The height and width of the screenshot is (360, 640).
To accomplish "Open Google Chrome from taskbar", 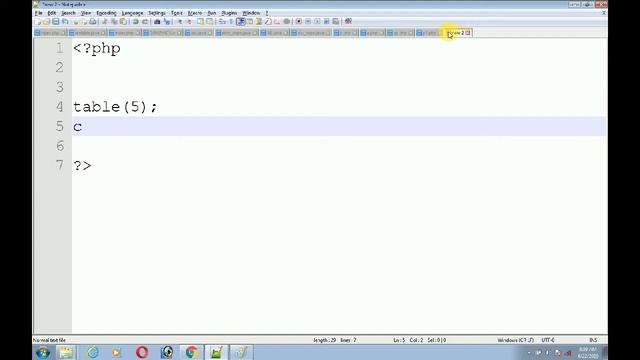I will pyautogui.click(x=191, y=352).
